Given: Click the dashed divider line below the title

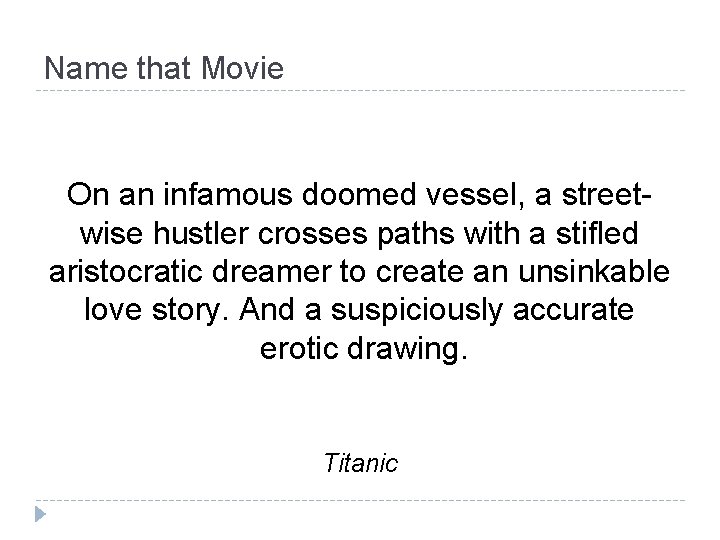Looking at the screenshot, I should 360,92.
